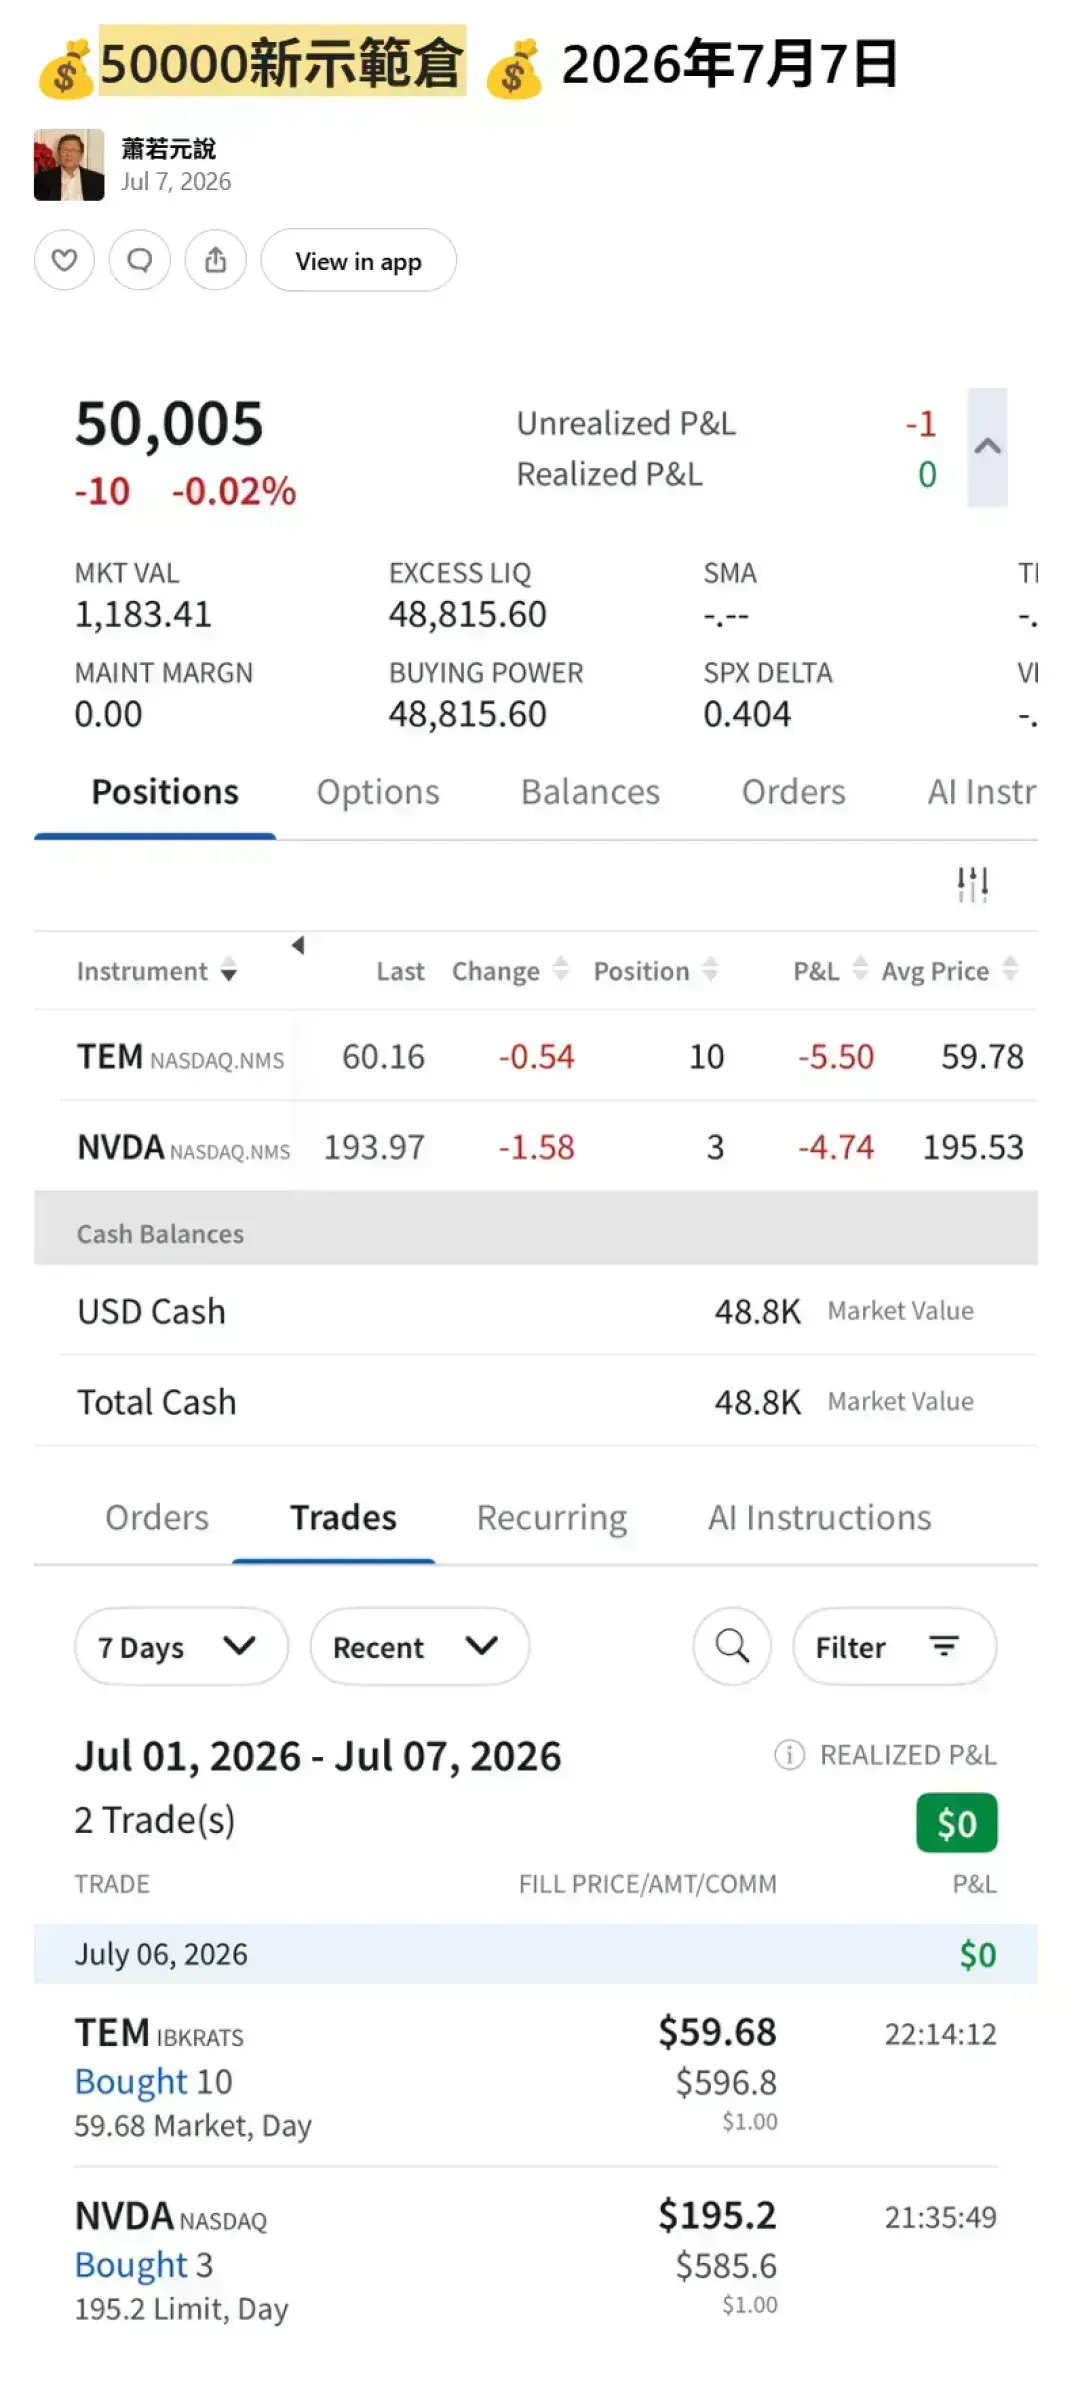
Task: Collapse account summary with up chevron
Action: click(x=987, y=447)
